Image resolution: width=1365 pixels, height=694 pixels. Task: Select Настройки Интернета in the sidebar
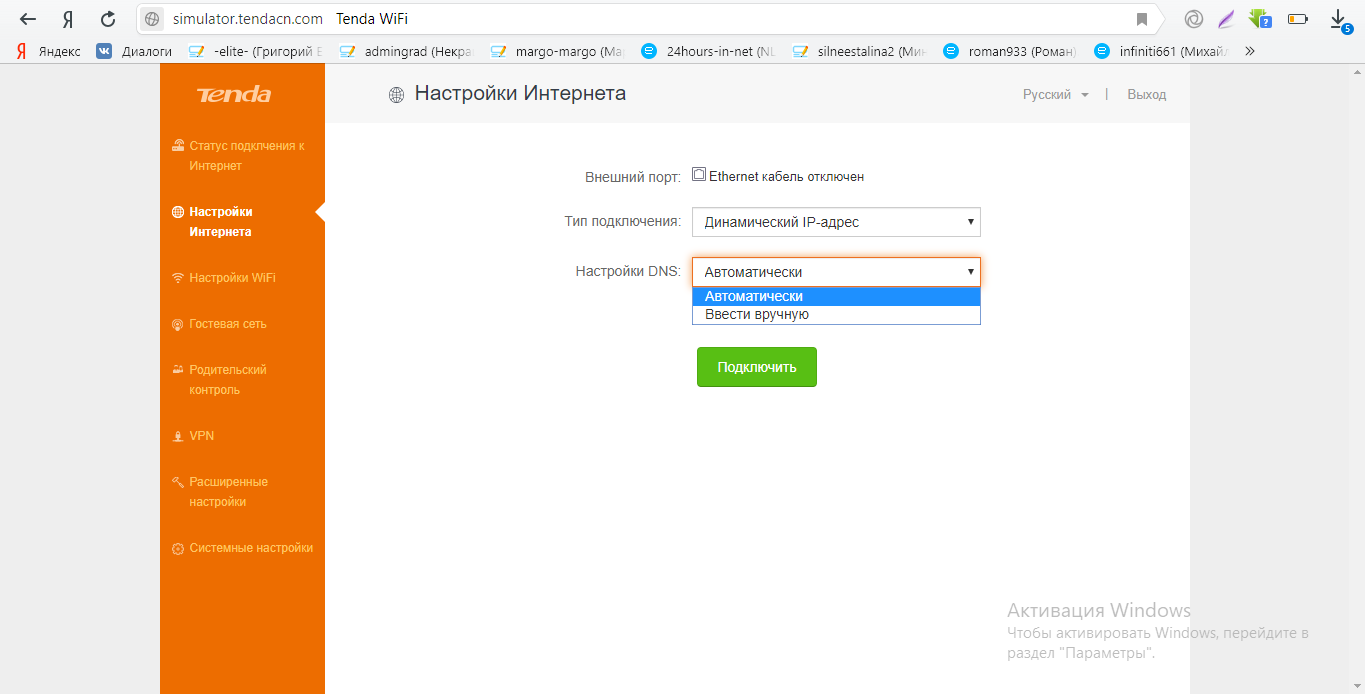coord(221,222)
